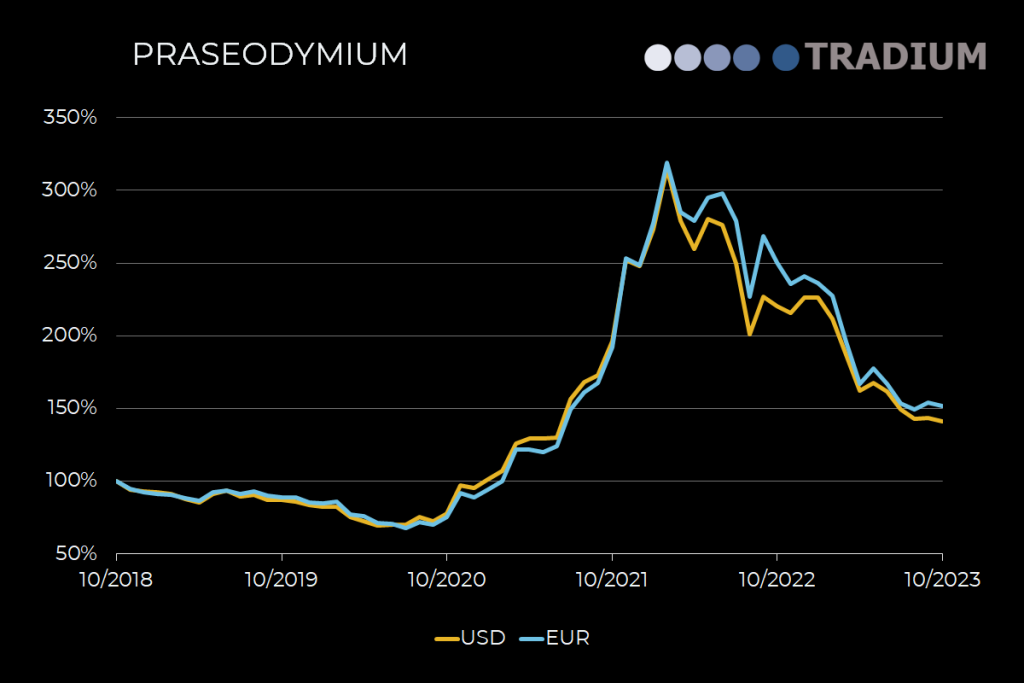1024x683 pixels.
Task: Click the fourth blue logo circle
Action: click(x=746, y=57)
